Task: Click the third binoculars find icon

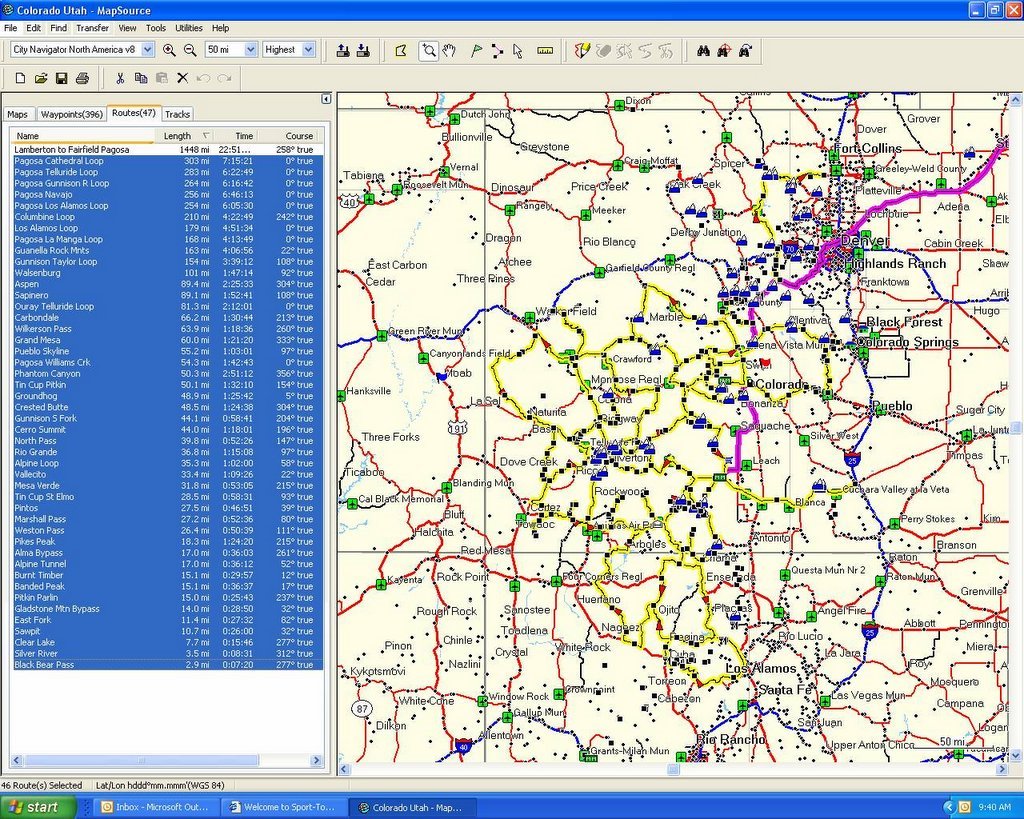Action: [x=745, y=50]
